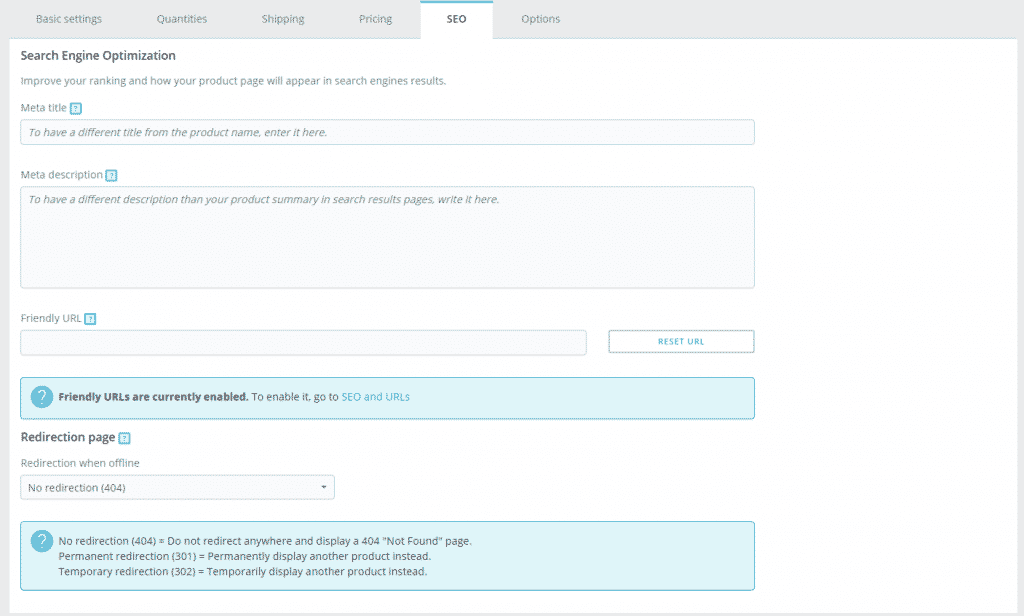
Task: Switch to the Quantities tab
Action: pos(181,18)
